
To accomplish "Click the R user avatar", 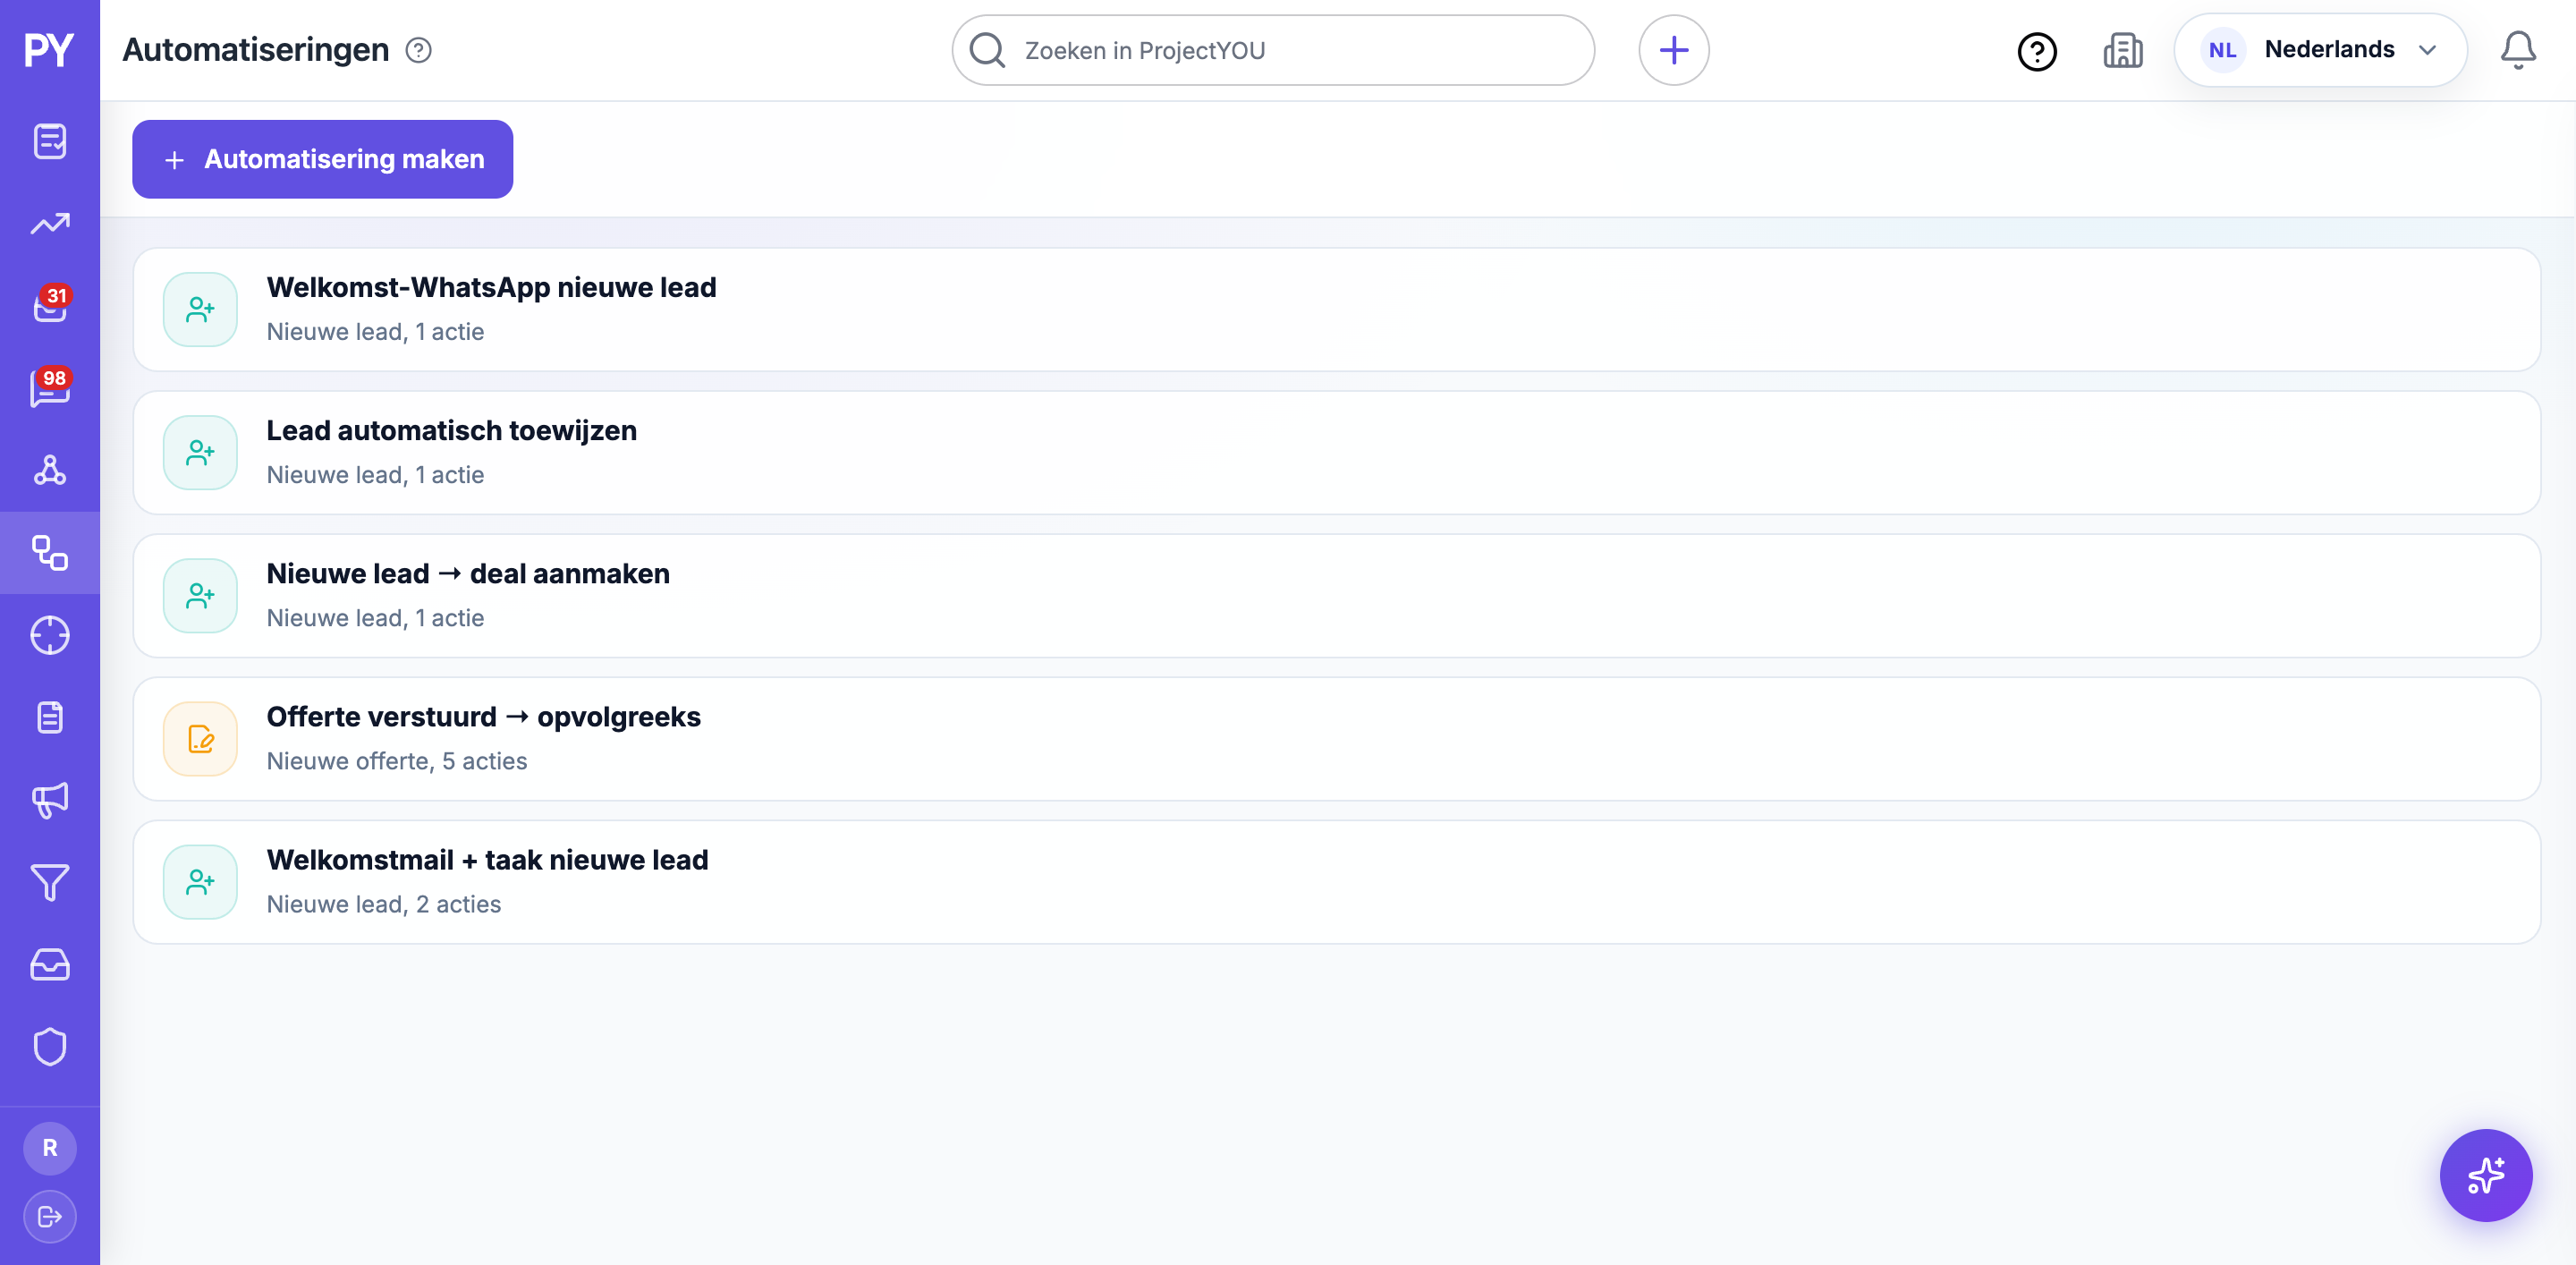I will click(50, 1148).
